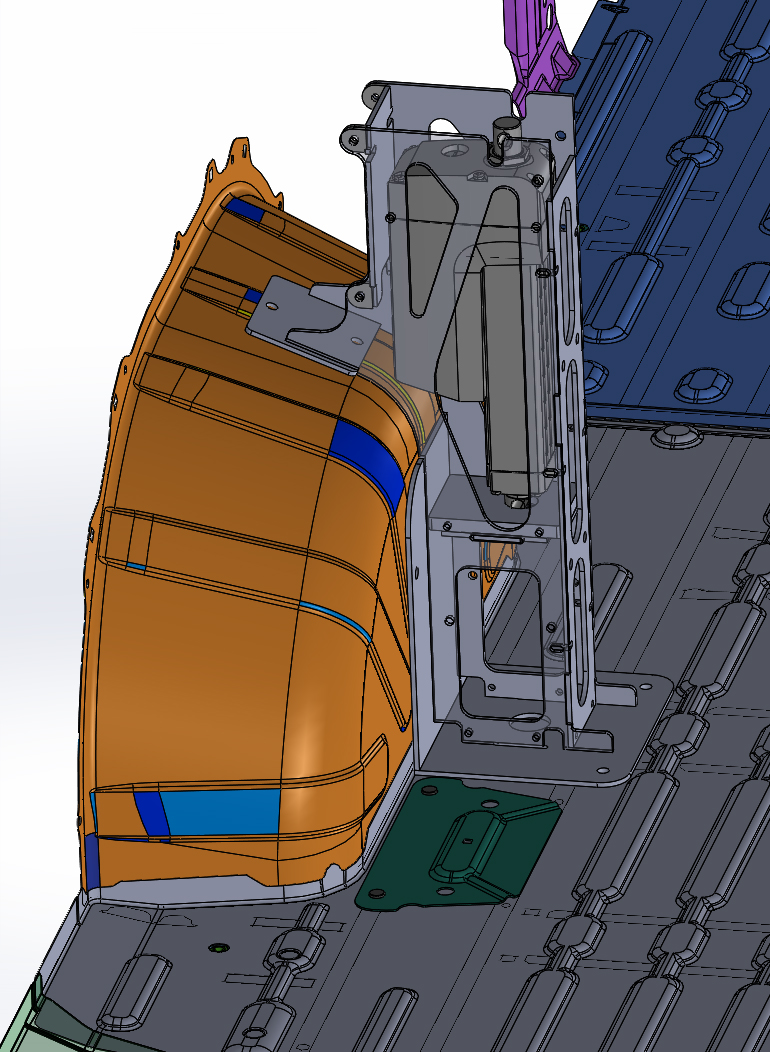Screen dimensions: 770x1052
Task: Click the dark blue patch at orange panel top
Action: click(x=245, y=209)
